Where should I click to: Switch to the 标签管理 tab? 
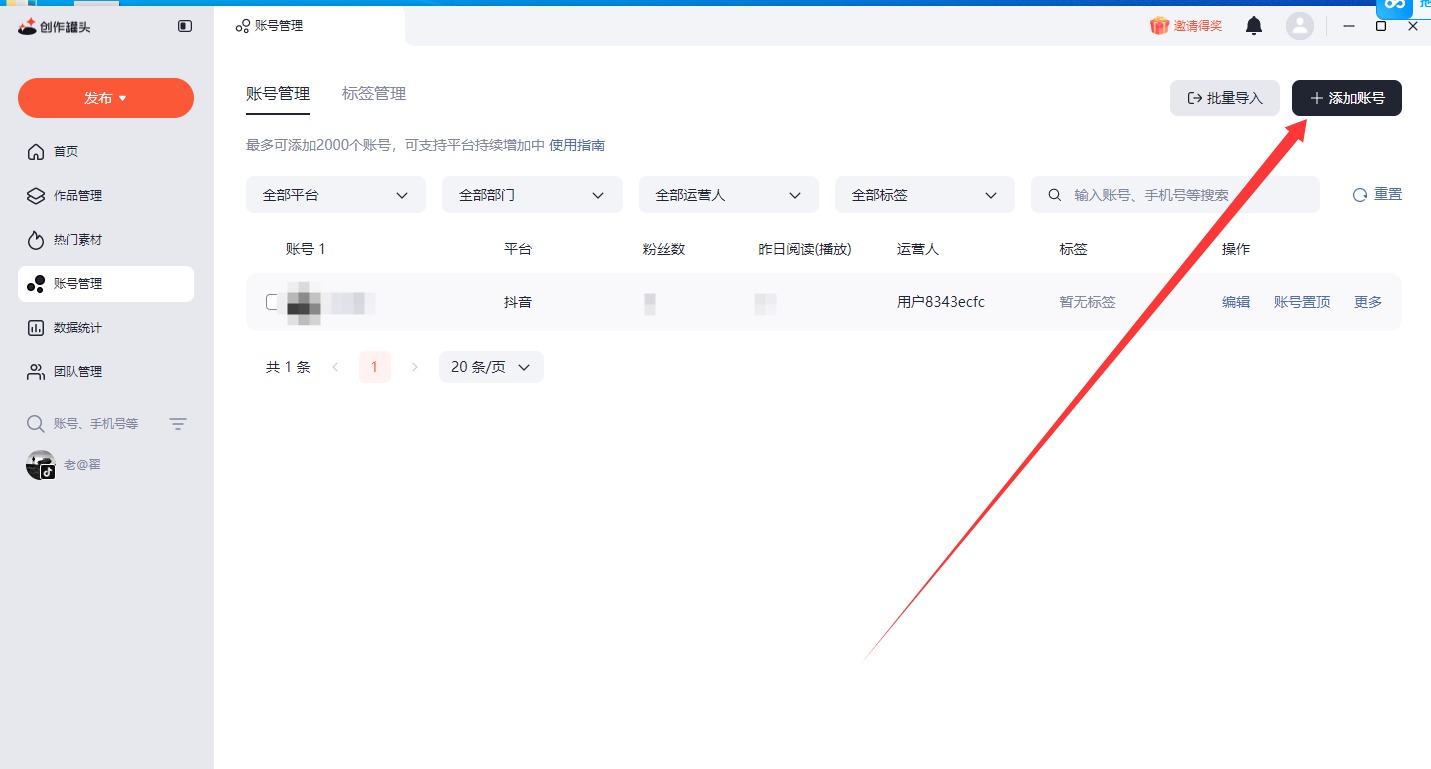(x=373, y=93)
